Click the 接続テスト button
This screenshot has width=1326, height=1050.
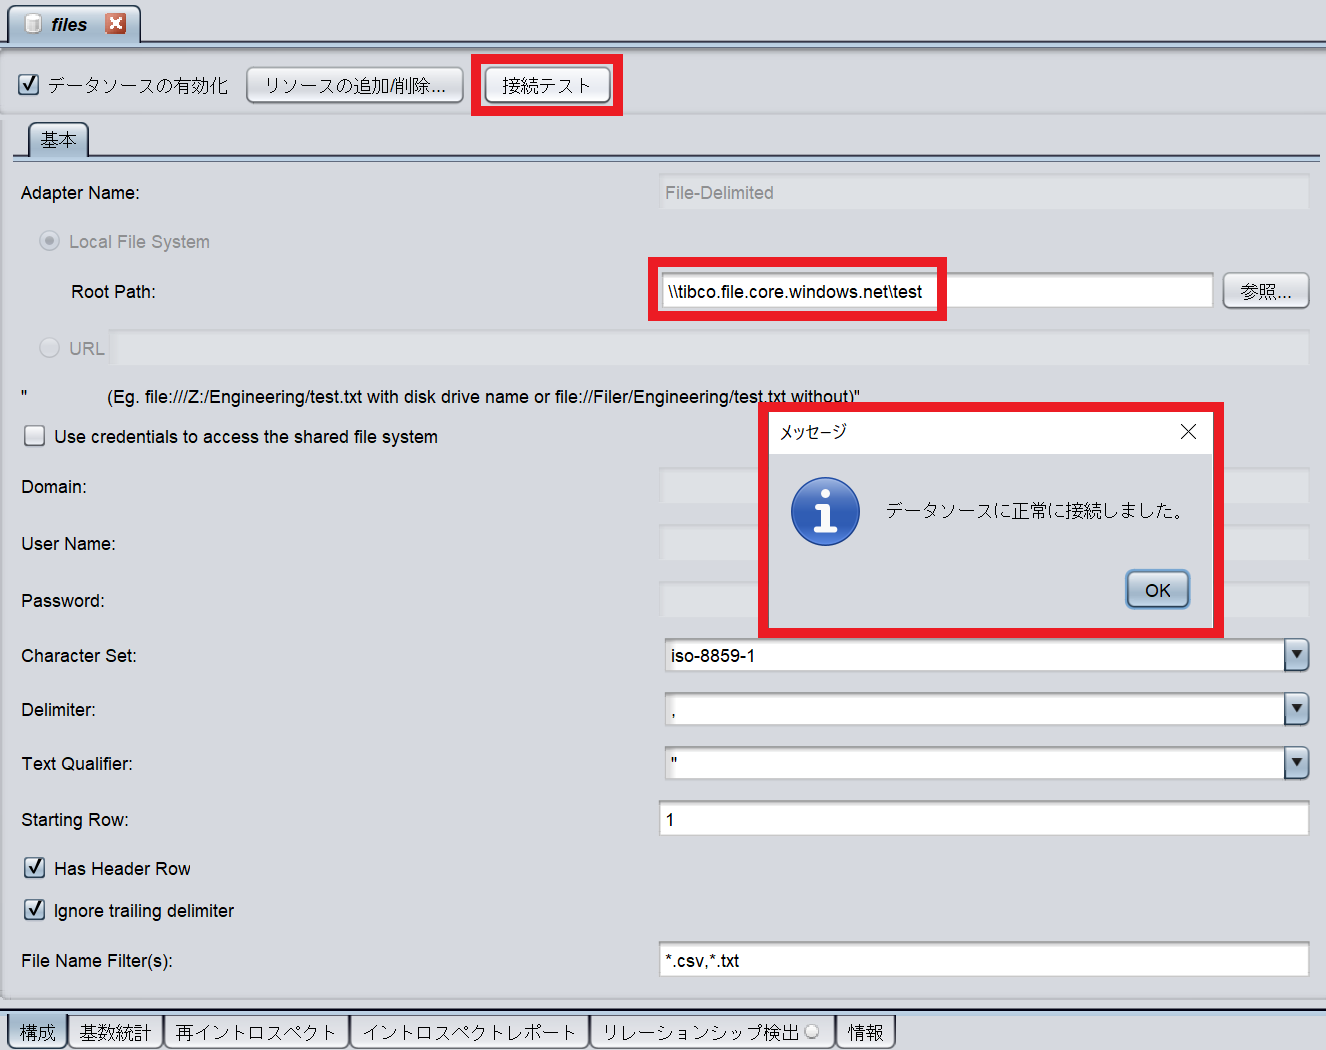547,85
